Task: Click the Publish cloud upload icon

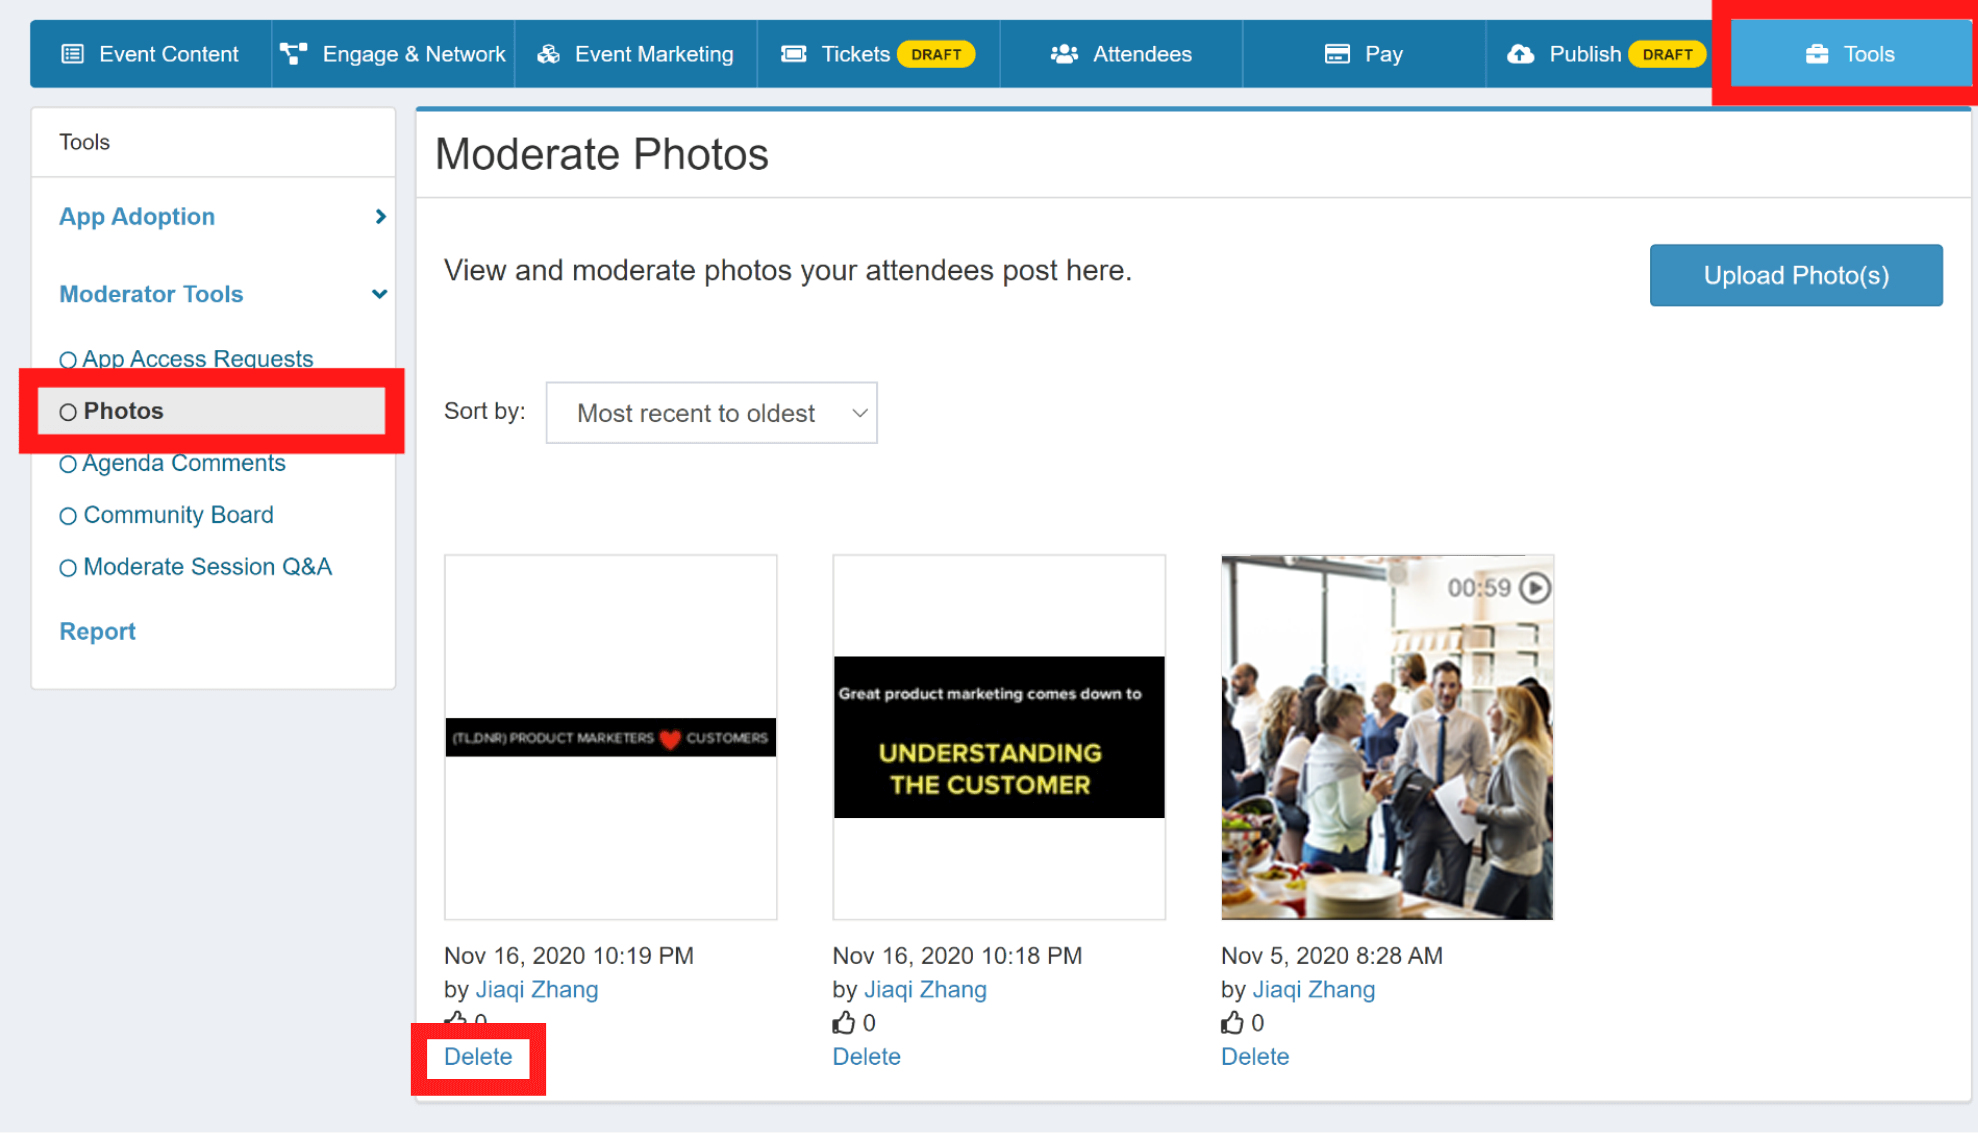Action: (x=1520, y=54)
